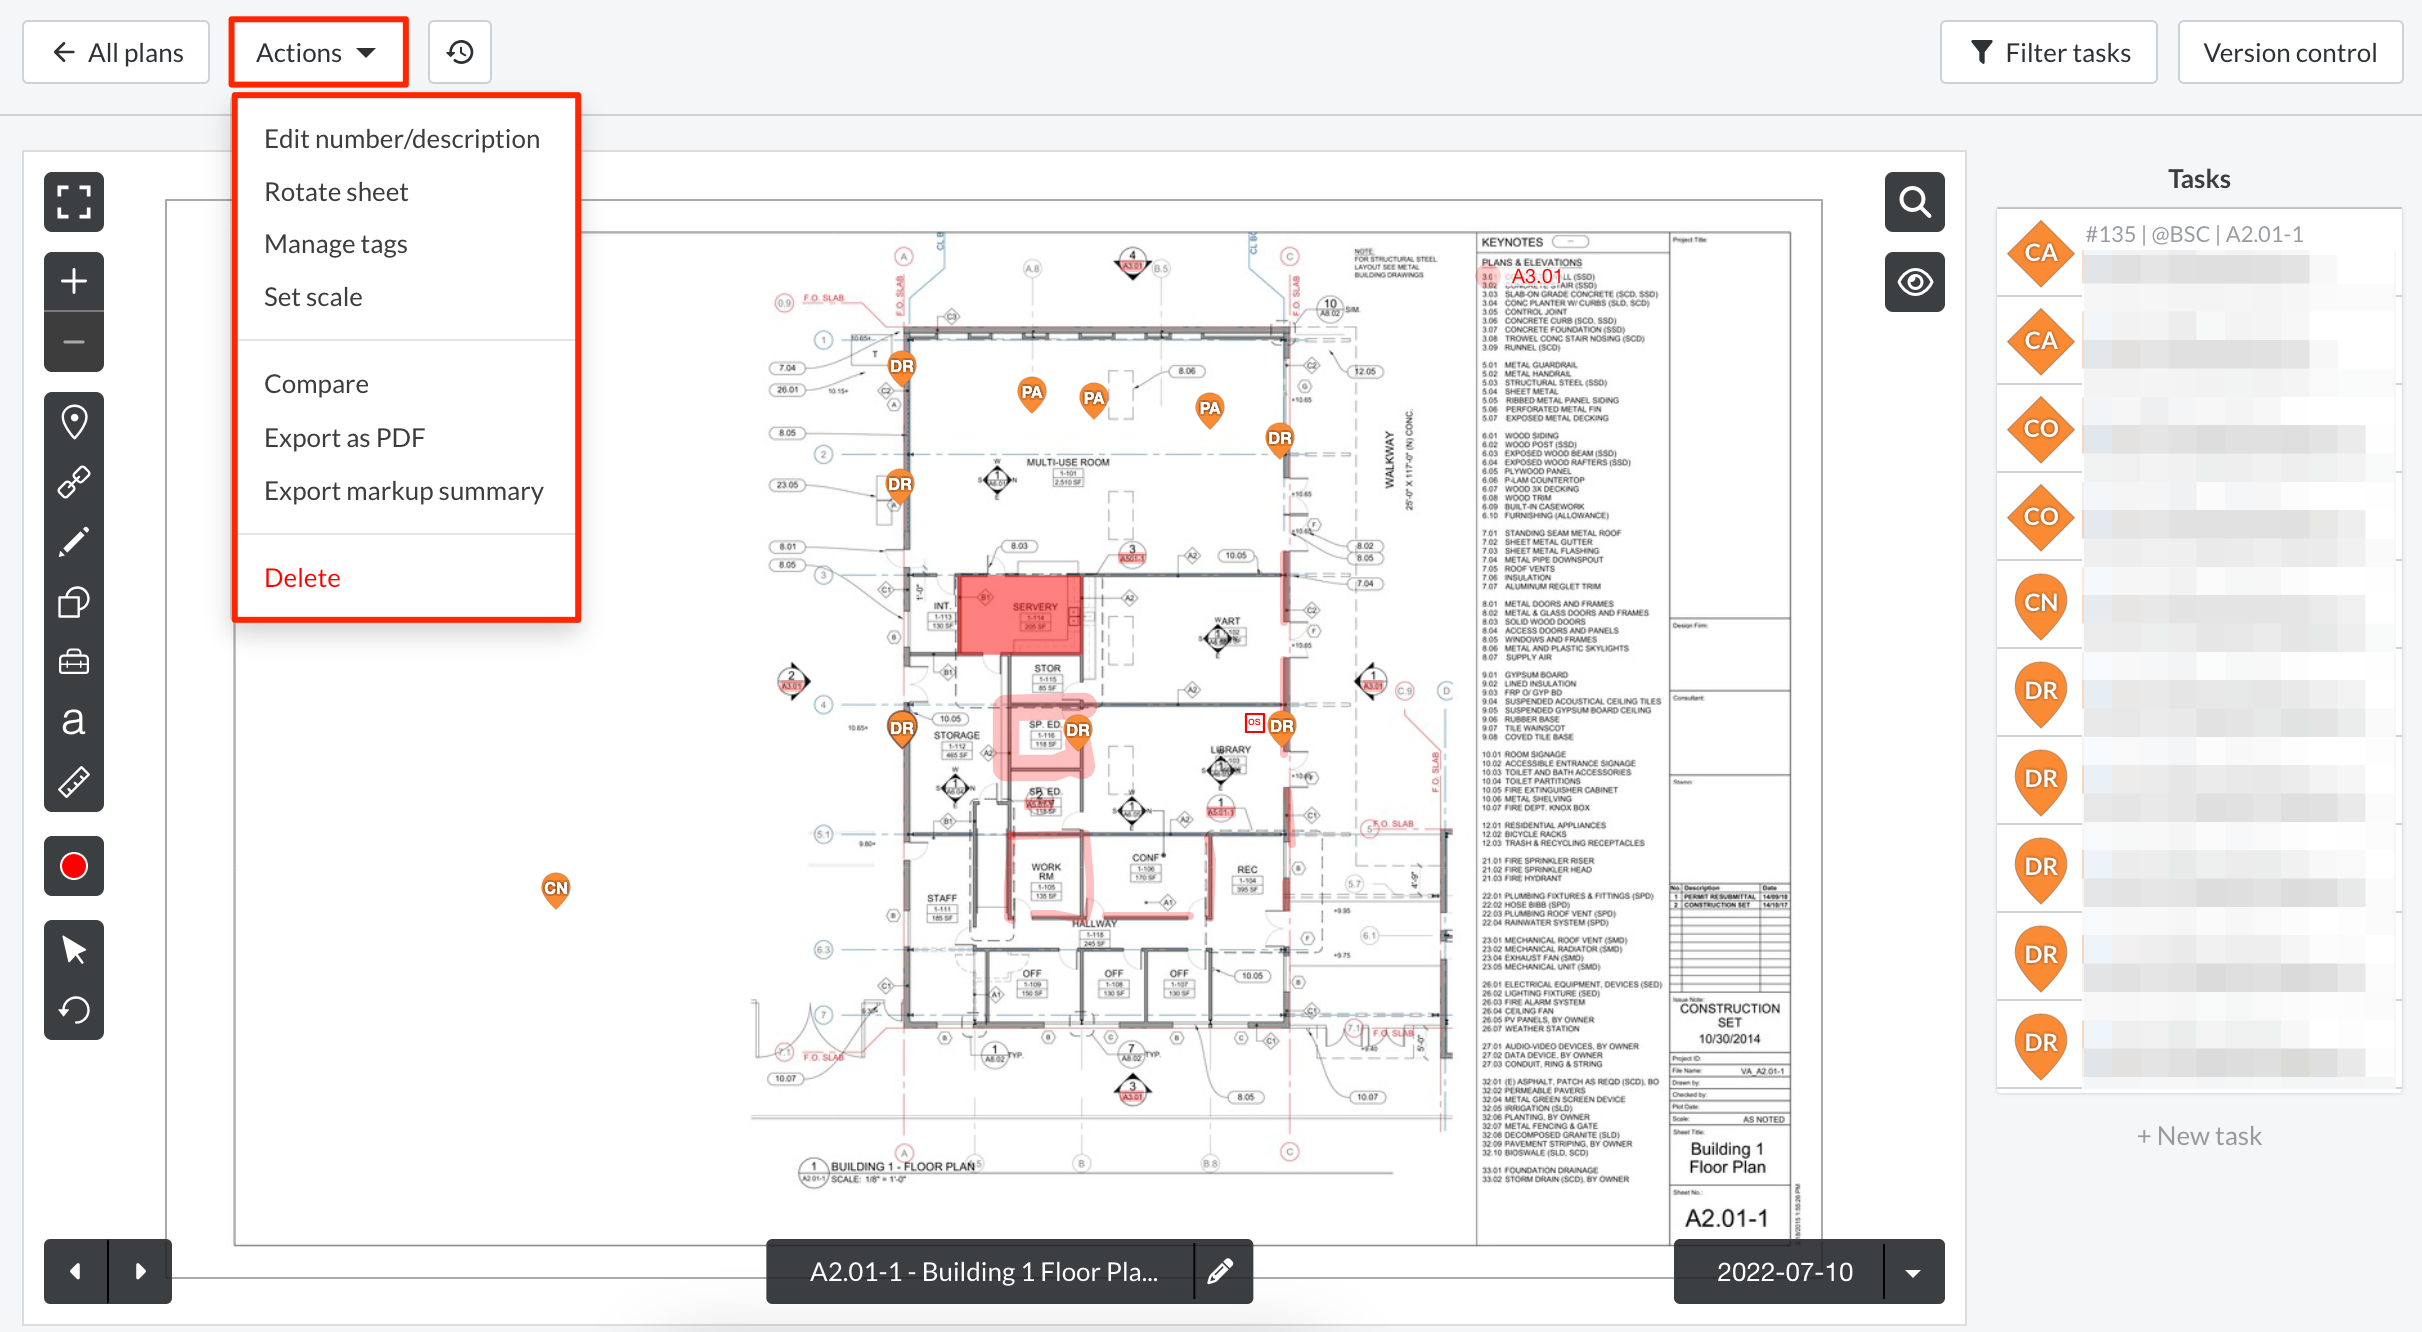The width and height of the screenshot is (2422, 1332).
Task: Select Rotate sheet in the Actions menu
Action: click(x=336, y=190)
